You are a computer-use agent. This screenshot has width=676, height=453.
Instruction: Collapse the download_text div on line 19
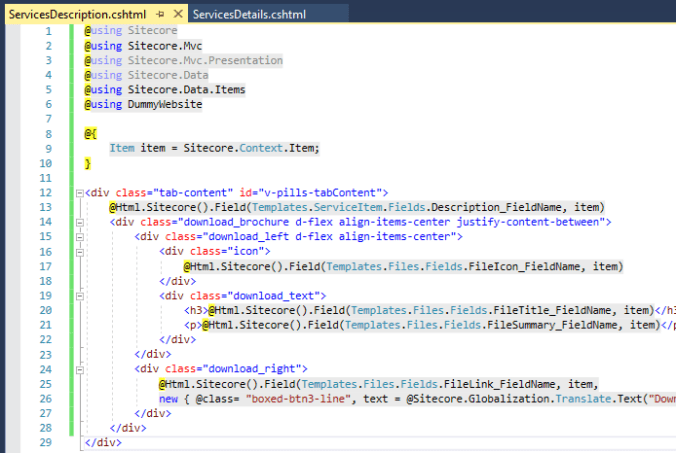click(153, 296)
